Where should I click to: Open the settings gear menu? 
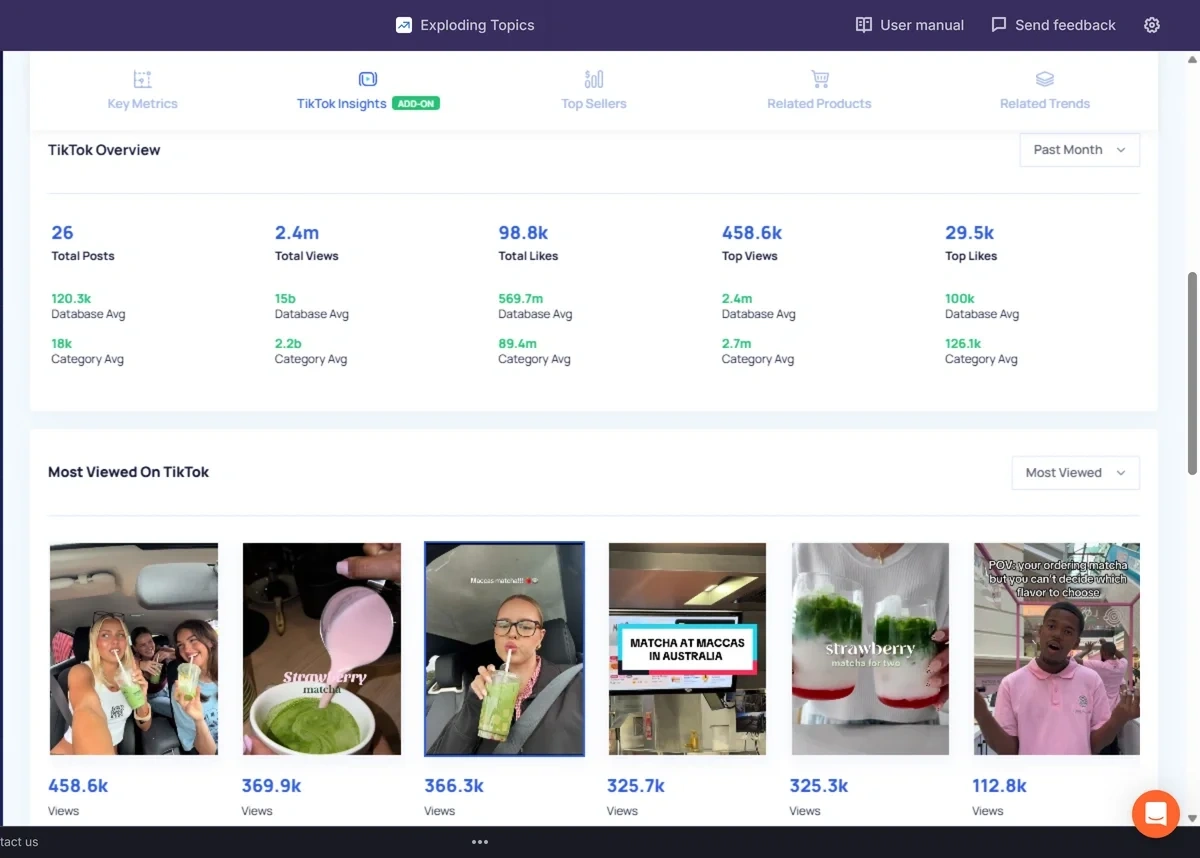click(1151, 24)
